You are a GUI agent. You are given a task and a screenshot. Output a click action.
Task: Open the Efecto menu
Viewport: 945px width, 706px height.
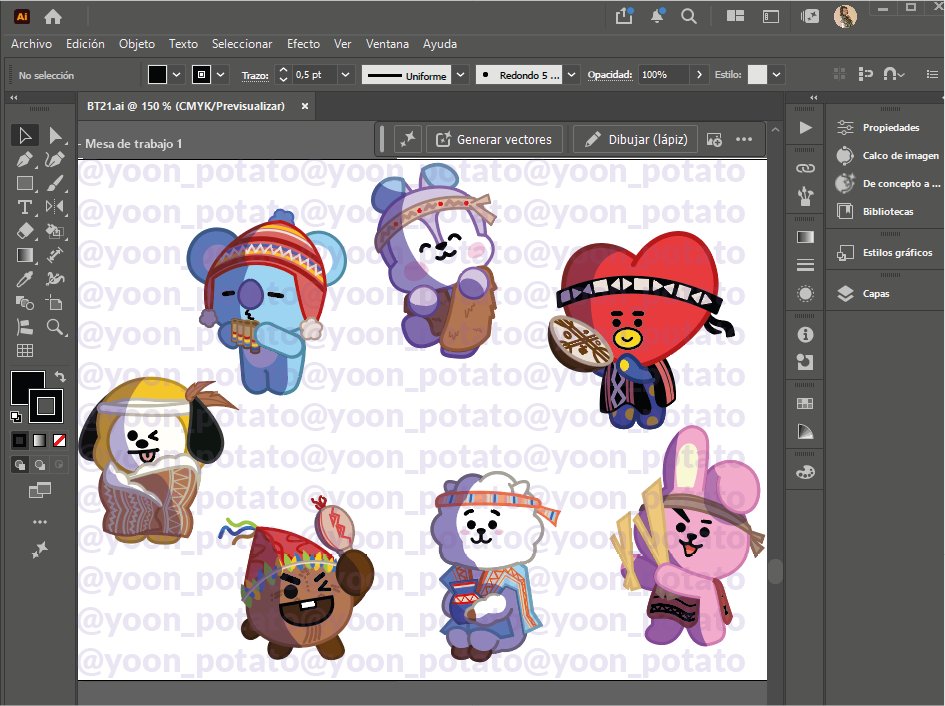[303, 44]
